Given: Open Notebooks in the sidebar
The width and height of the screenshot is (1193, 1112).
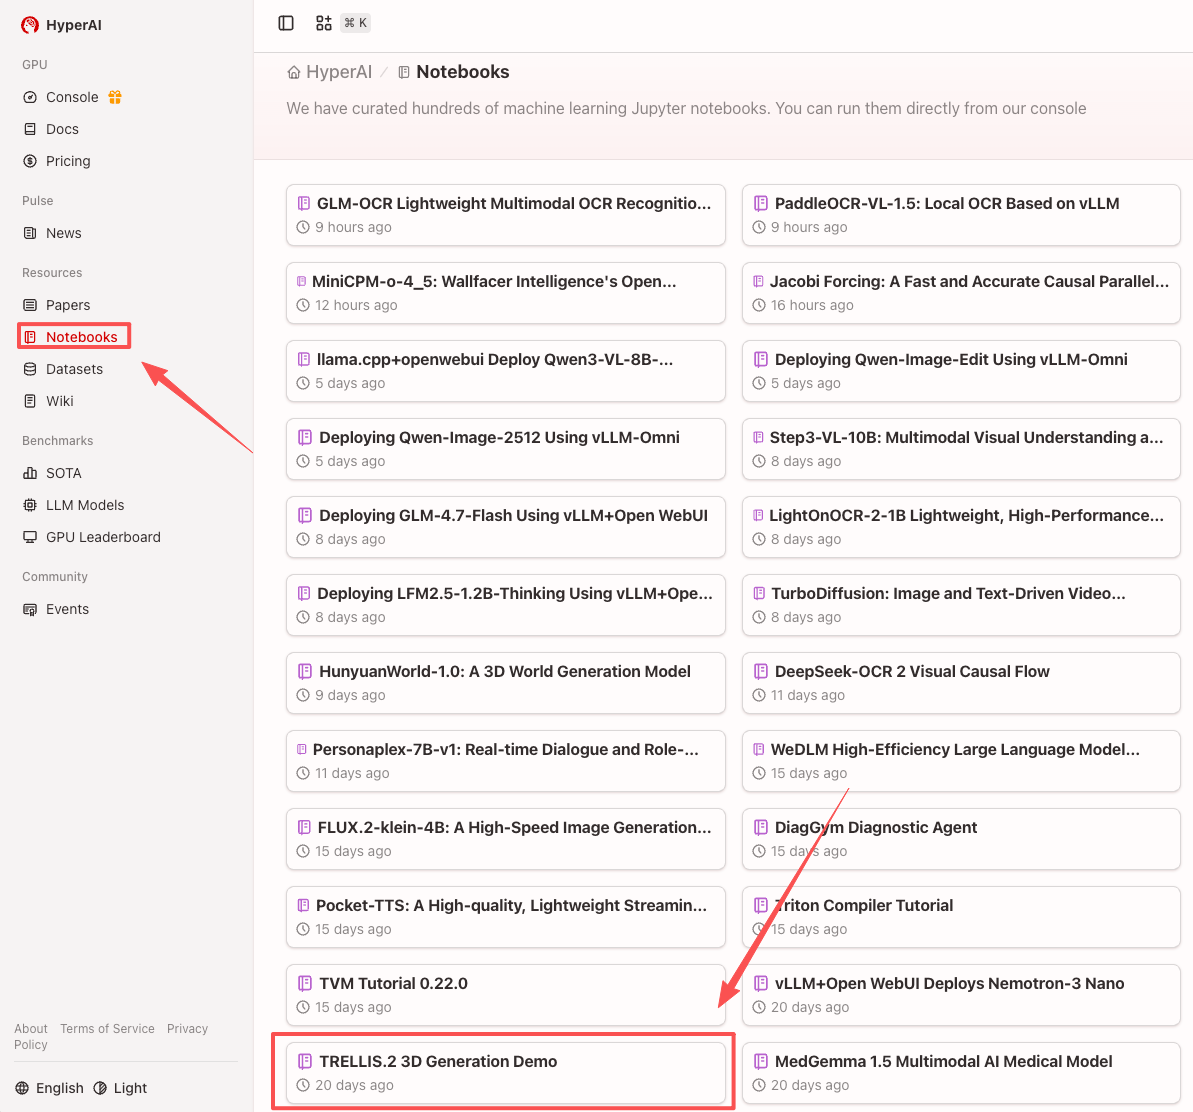Looking at the screenshot, I should pos(81,337).
